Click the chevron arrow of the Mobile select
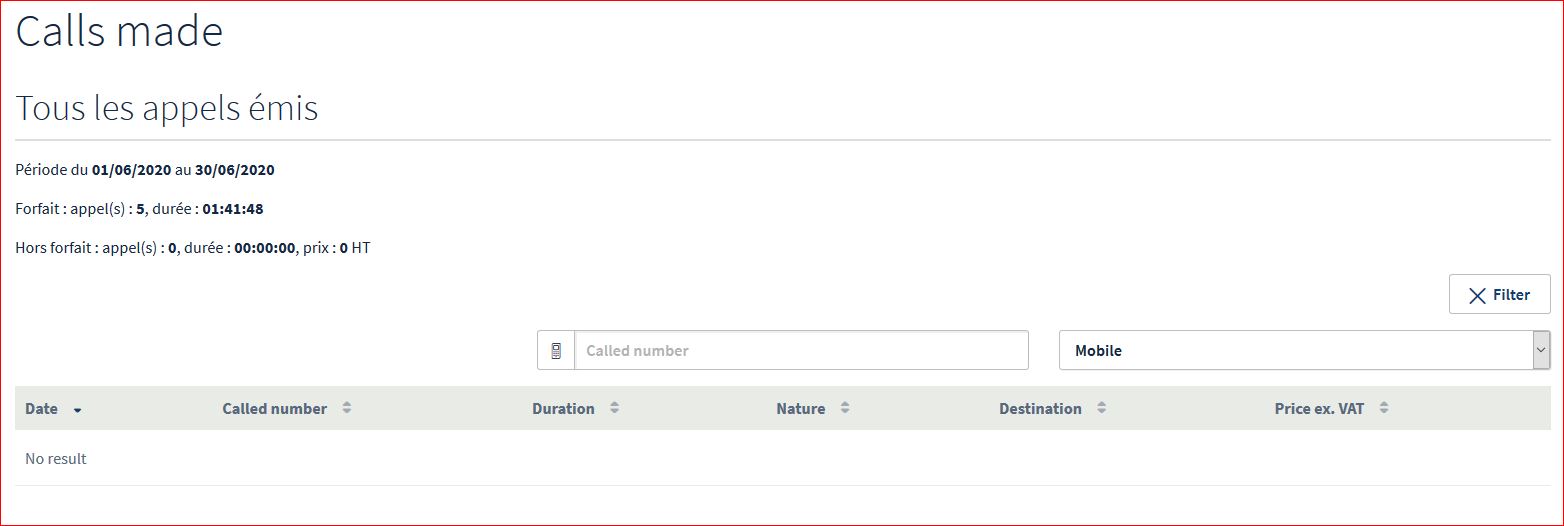 click(1541, 351)
